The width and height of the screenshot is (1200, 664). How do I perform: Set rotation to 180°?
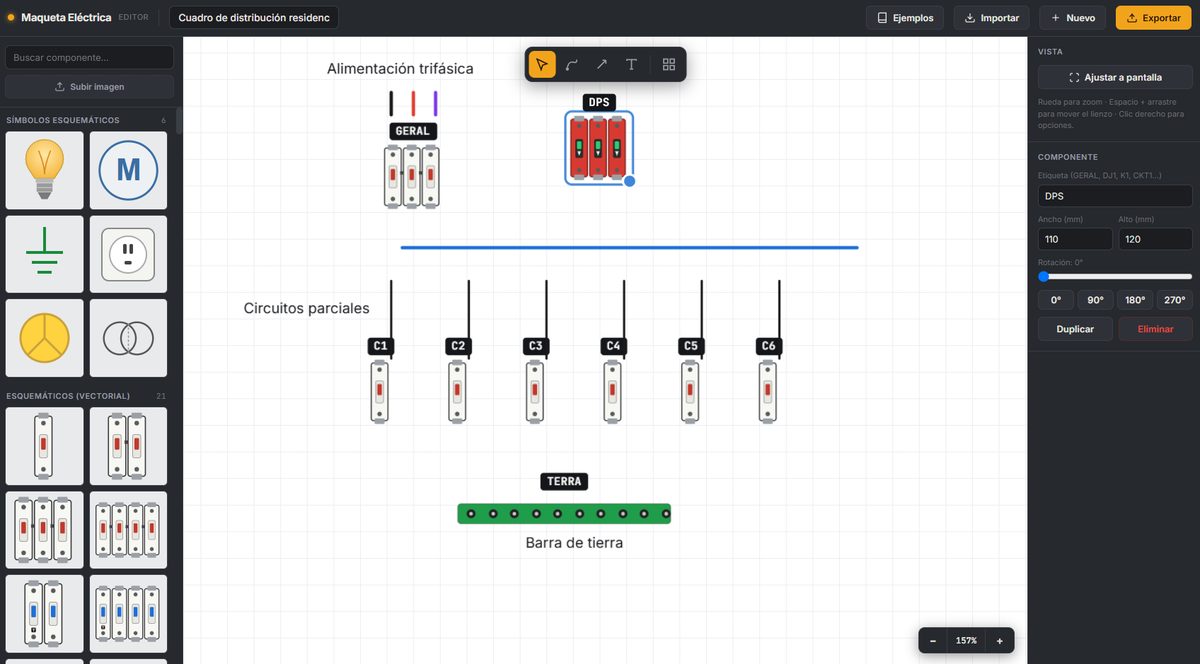point(1135,300)
